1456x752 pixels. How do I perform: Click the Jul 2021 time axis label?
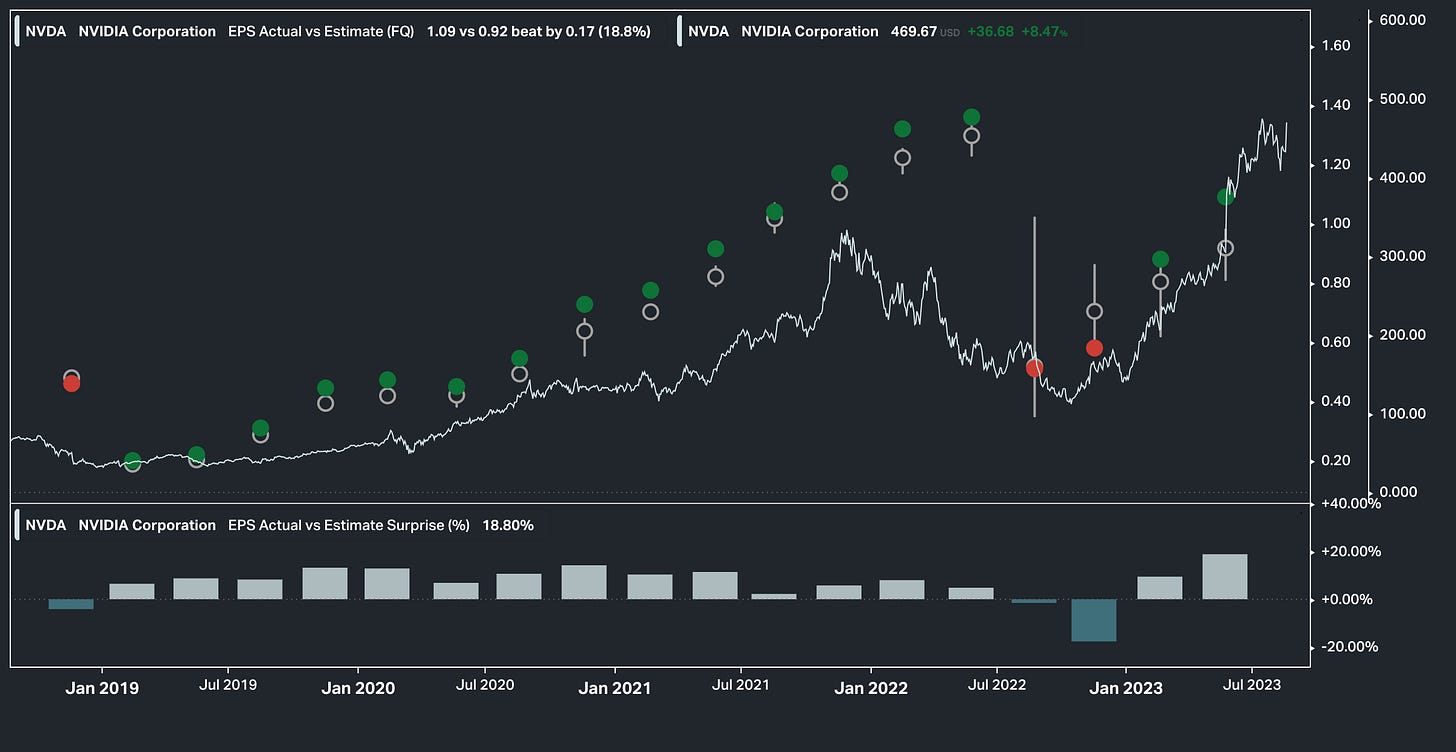(740, 685)
